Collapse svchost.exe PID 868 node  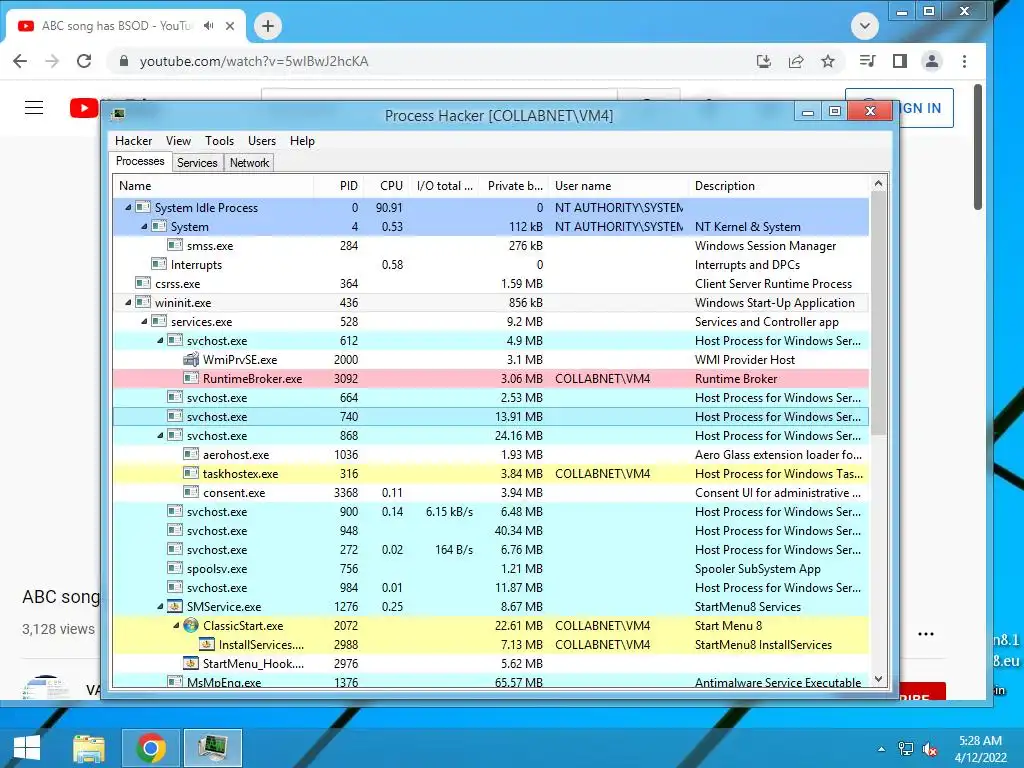(160, 436)
